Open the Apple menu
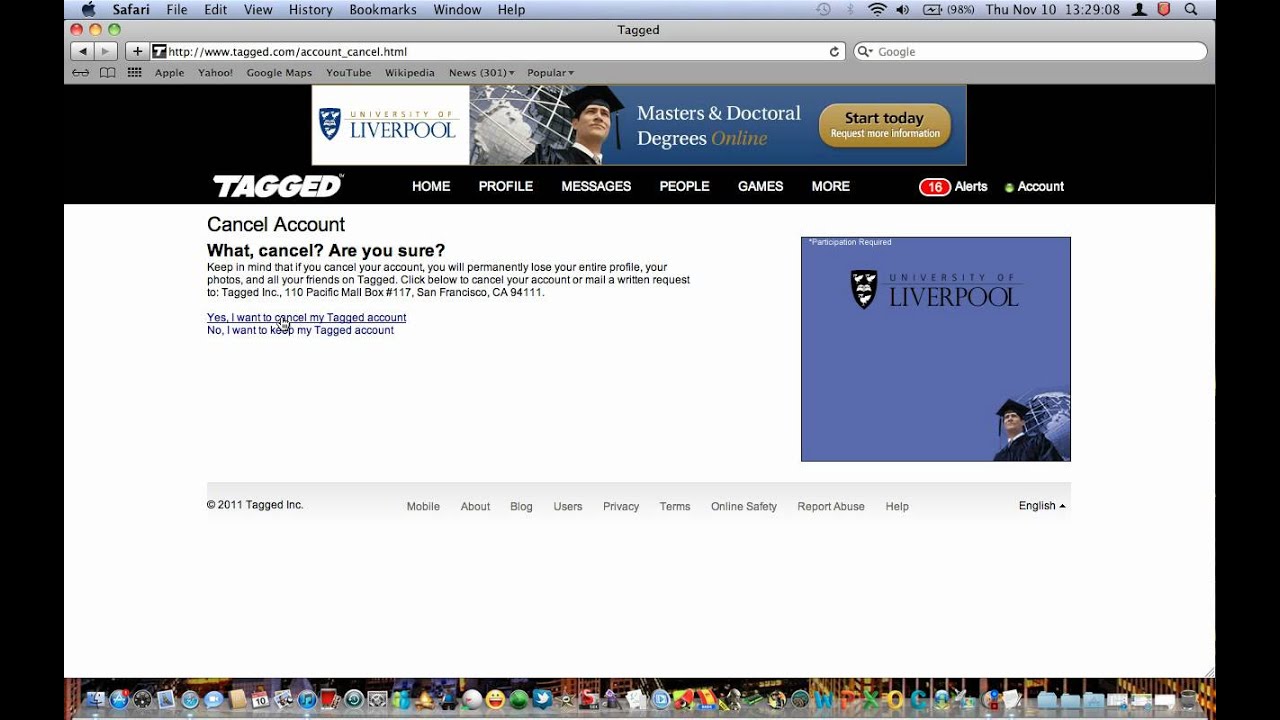The image size is (1280, 720). click(x=88, y=9)
